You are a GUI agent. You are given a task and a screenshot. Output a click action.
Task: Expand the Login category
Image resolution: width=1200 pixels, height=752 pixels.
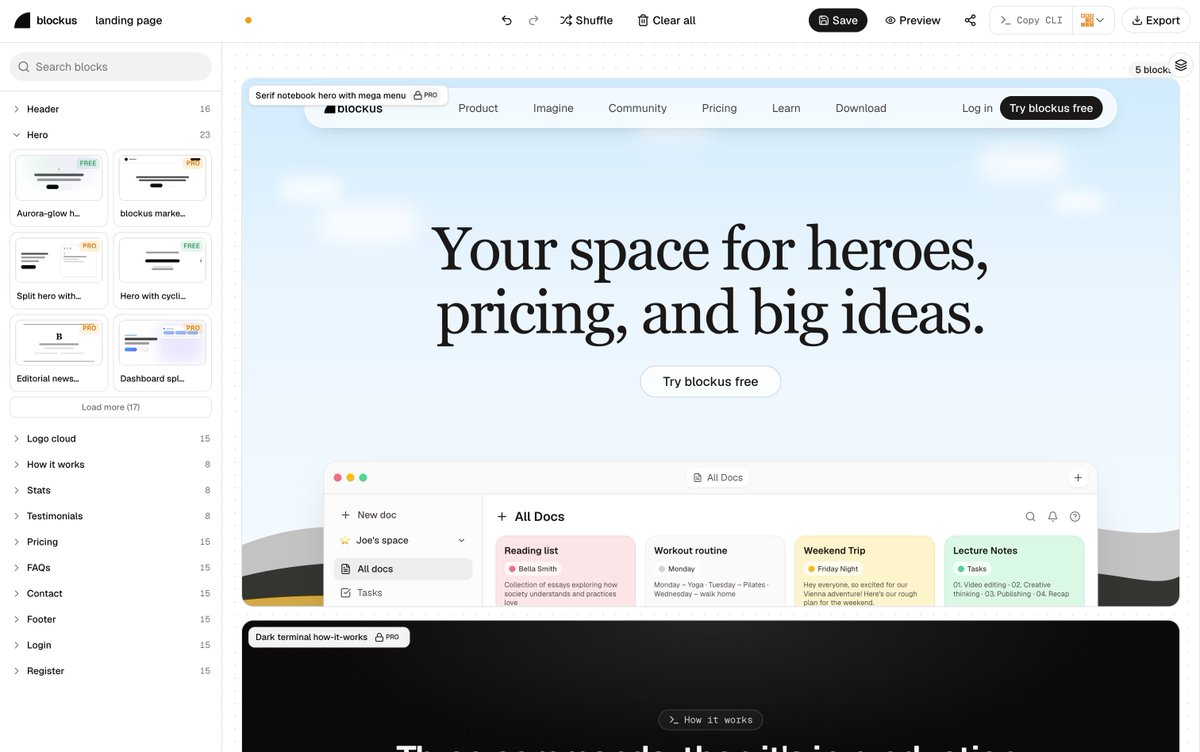coord(110,646)
